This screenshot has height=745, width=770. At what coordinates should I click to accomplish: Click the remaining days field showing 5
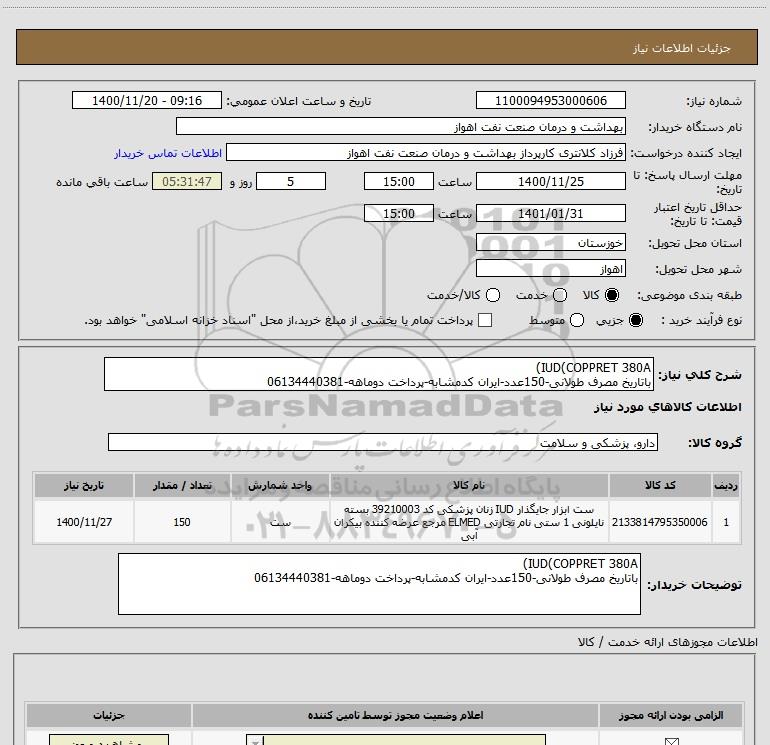coord(291,181)
